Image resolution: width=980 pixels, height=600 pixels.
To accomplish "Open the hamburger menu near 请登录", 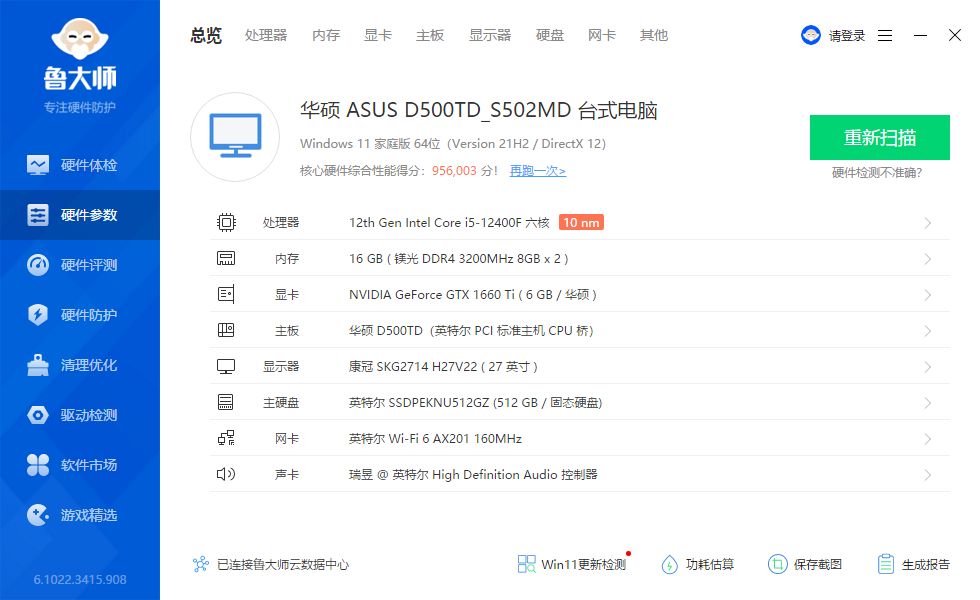I will point(884,34).
